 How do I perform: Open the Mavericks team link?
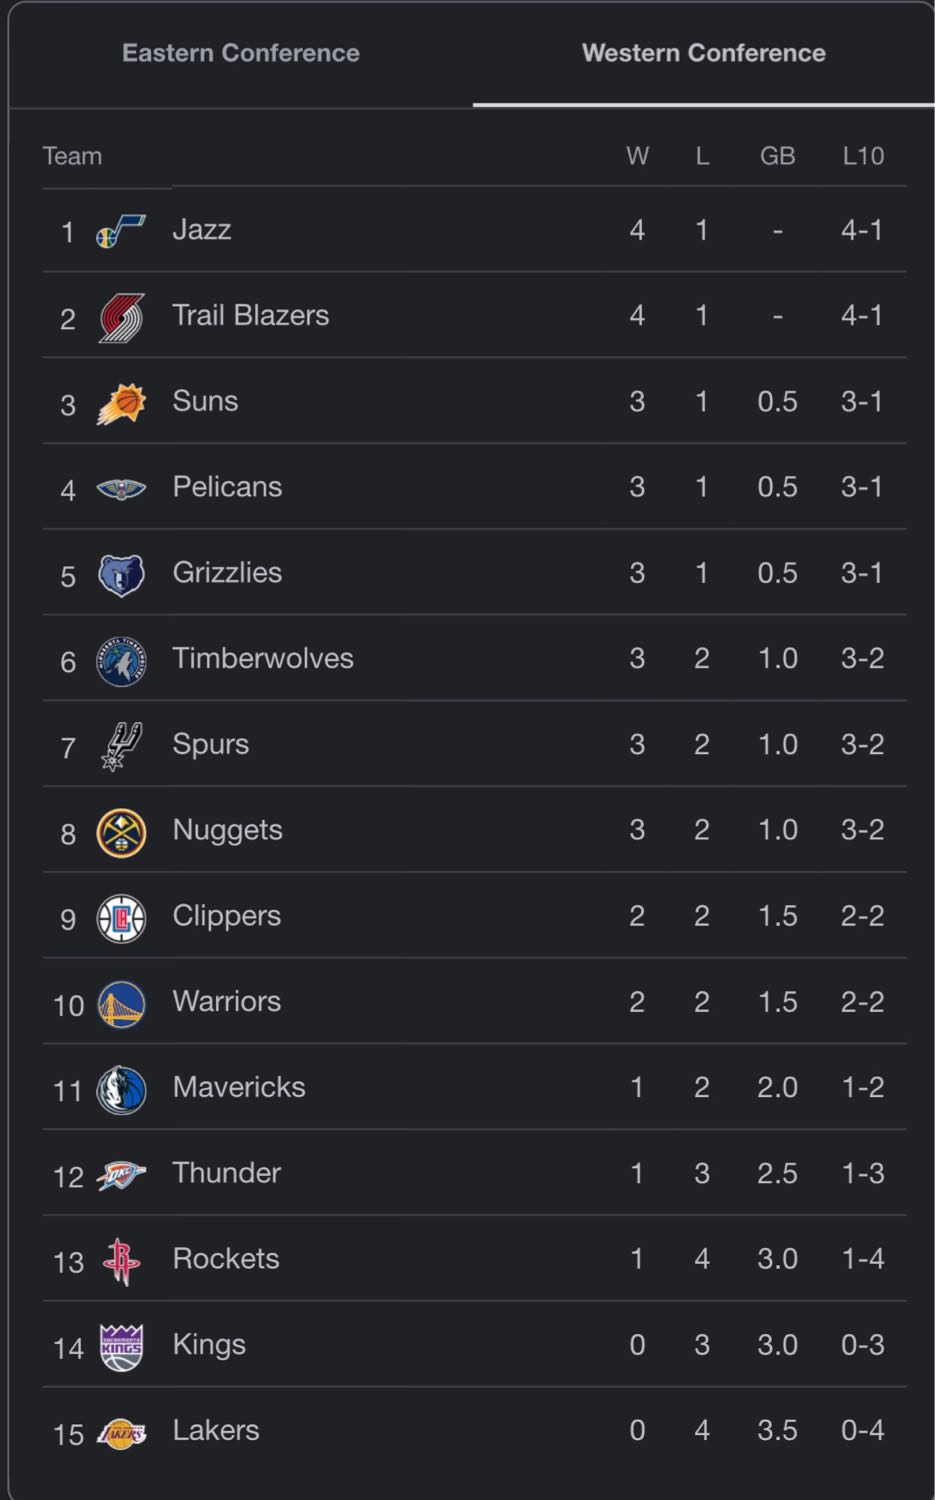(239, 1087)
